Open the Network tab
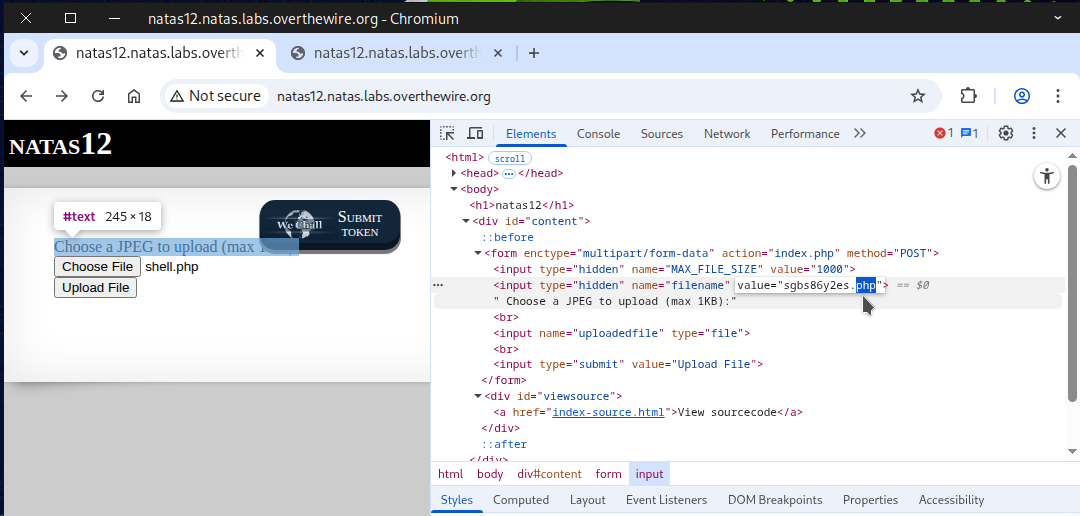This screenshot has height=516, width=1080. (x=726, y=134)
